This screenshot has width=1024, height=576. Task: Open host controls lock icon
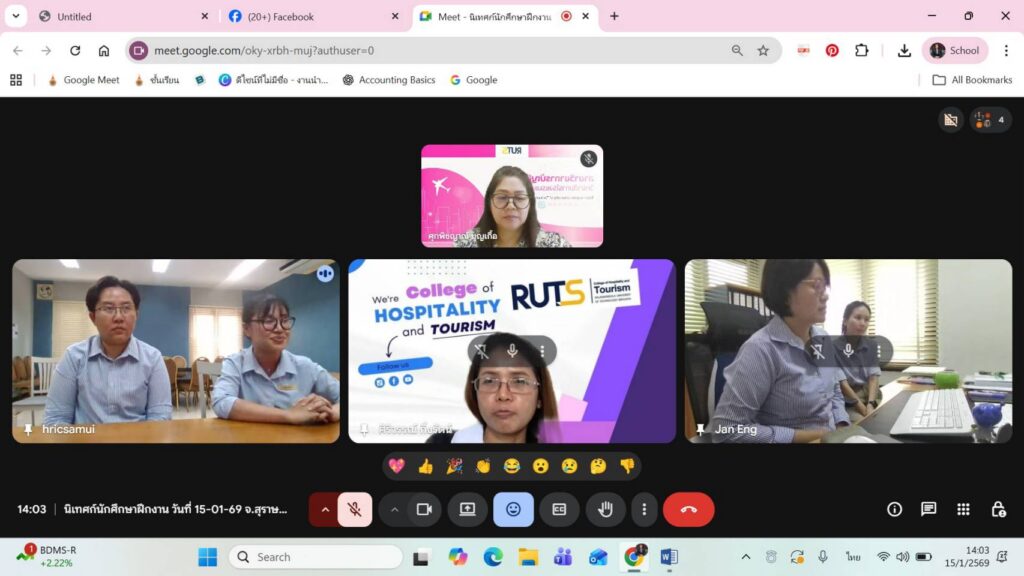(997, 509)
